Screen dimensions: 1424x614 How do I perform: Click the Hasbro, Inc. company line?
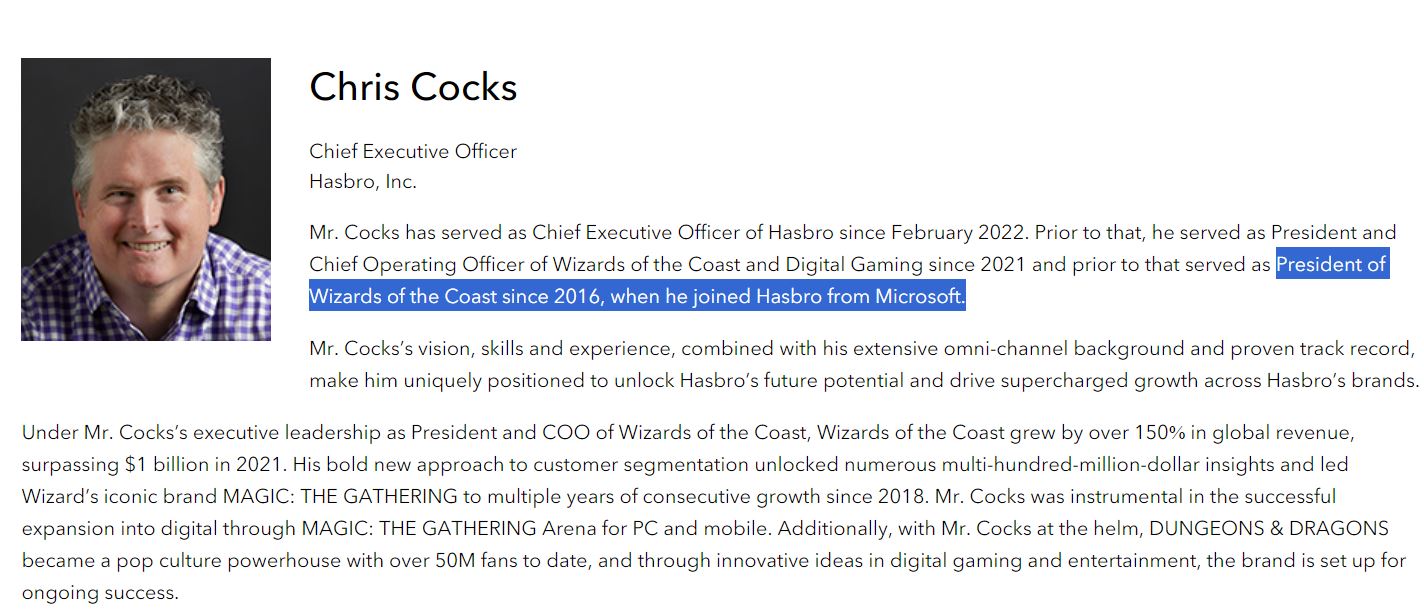363,182
